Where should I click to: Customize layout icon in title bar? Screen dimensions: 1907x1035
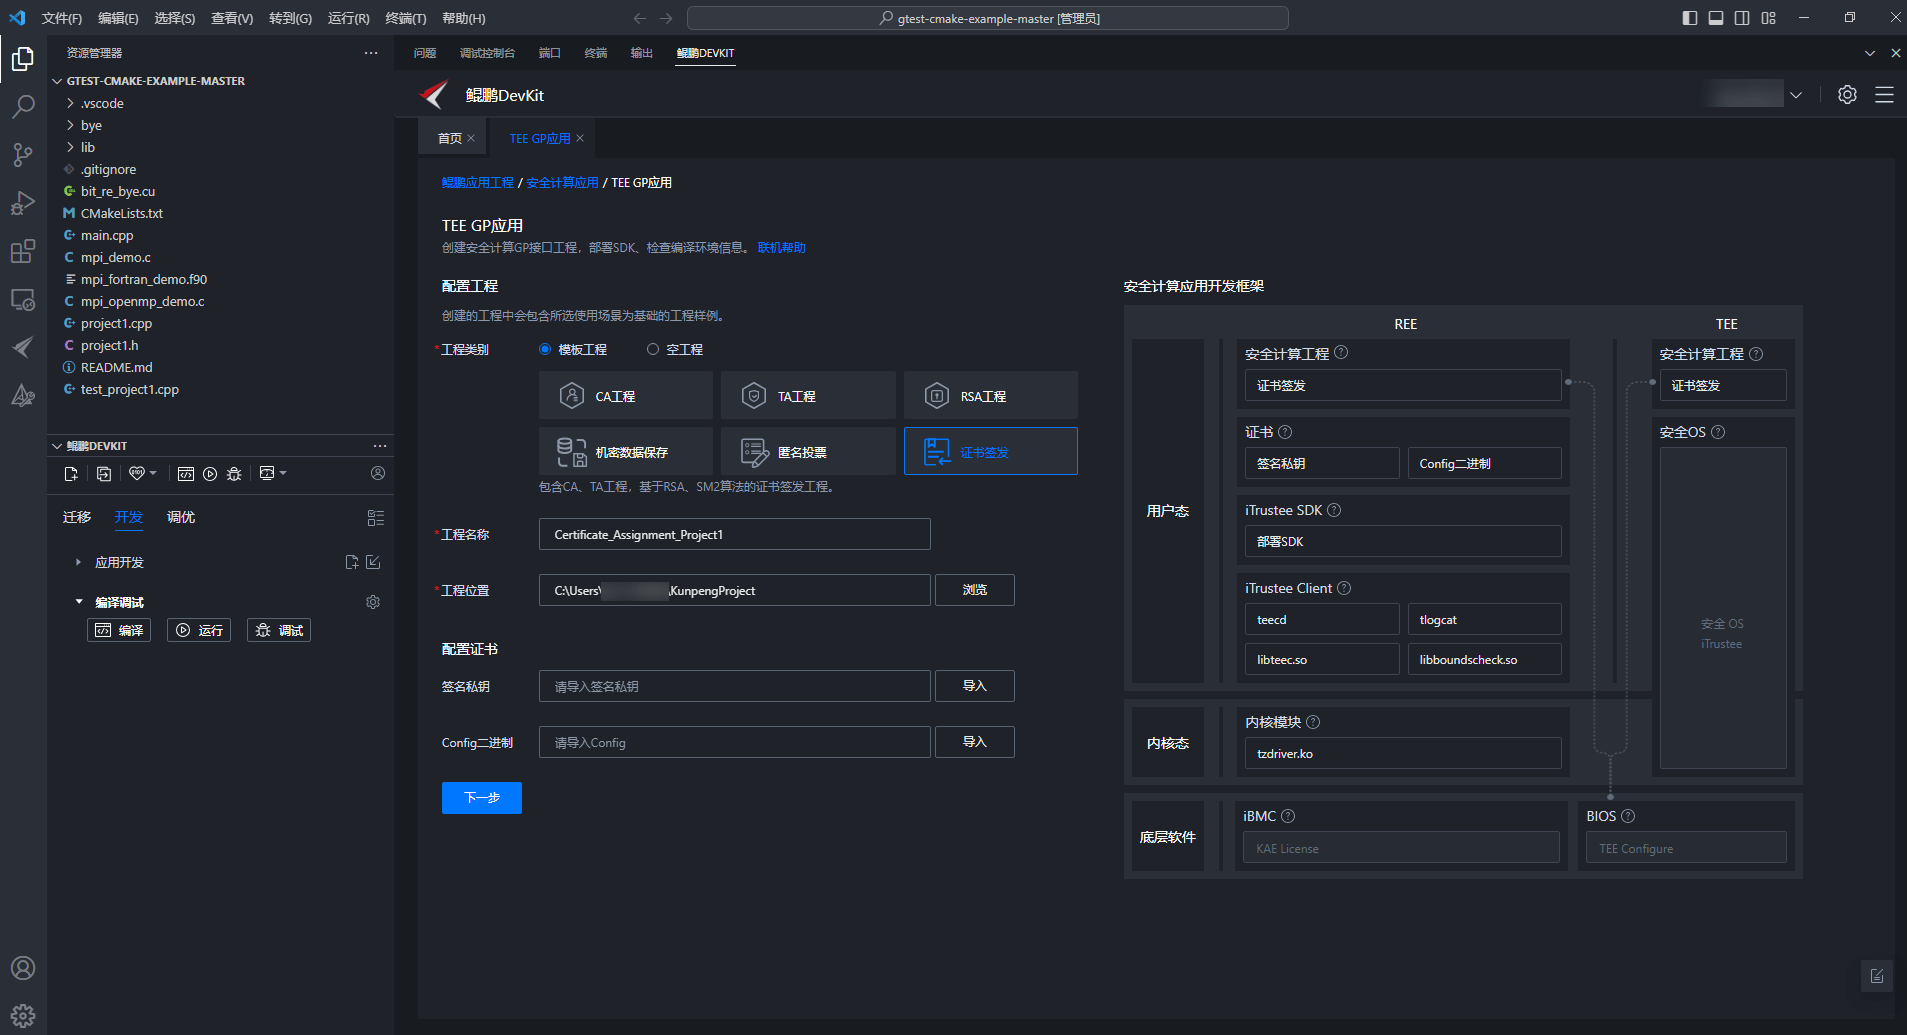(1769, 18)
